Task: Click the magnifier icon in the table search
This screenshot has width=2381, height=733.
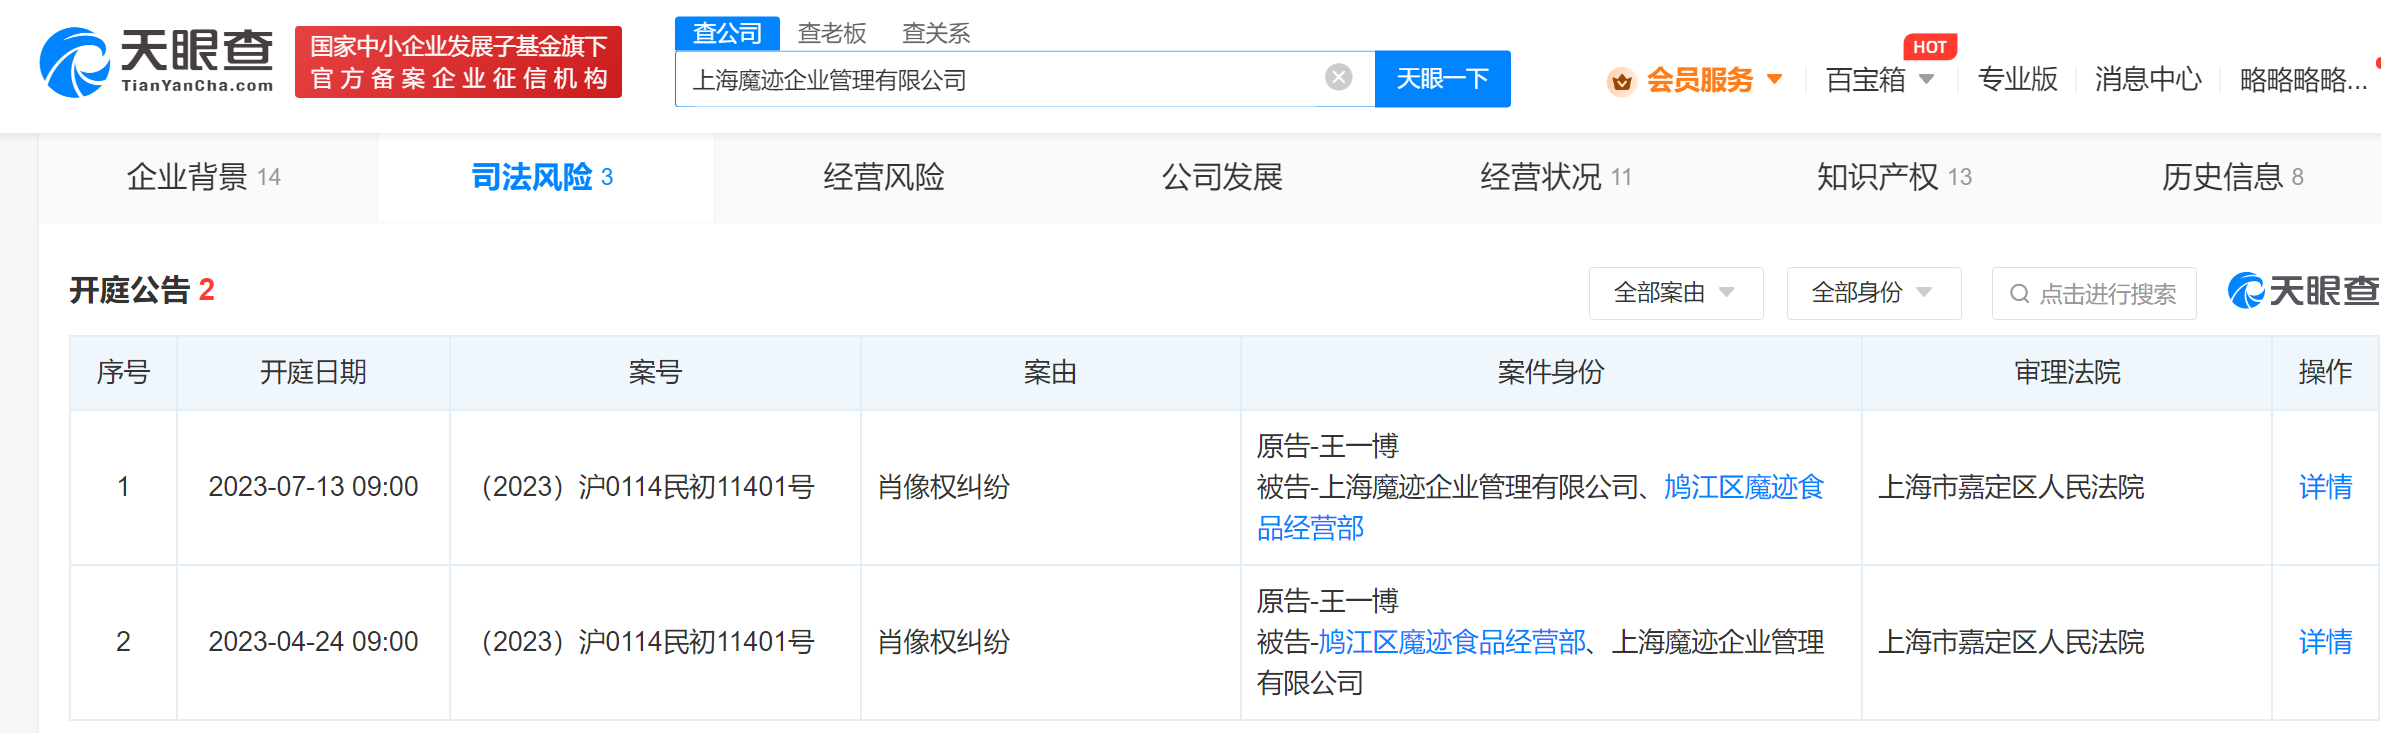Action: point(2019,294)
